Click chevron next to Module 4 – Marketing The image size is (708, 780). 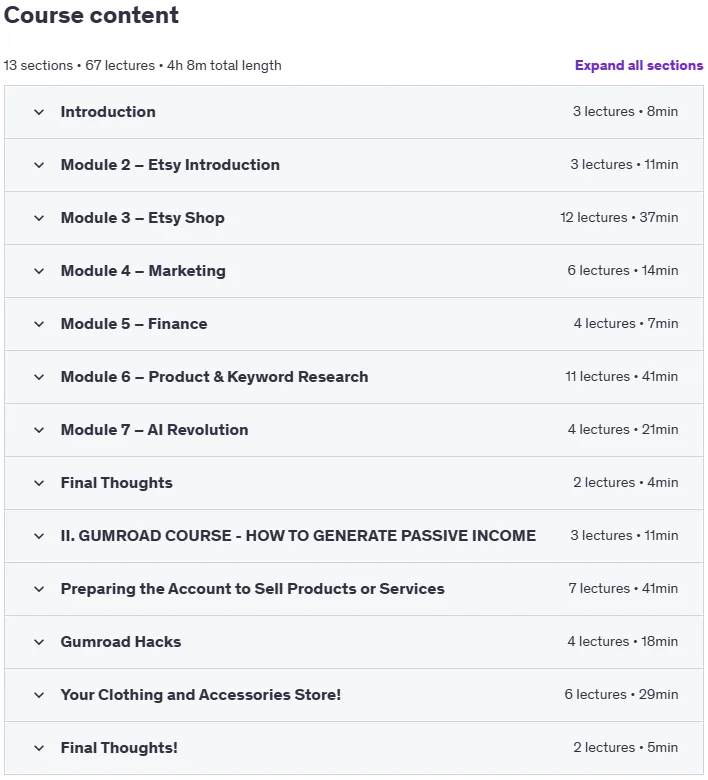click(x=39, y=271)
